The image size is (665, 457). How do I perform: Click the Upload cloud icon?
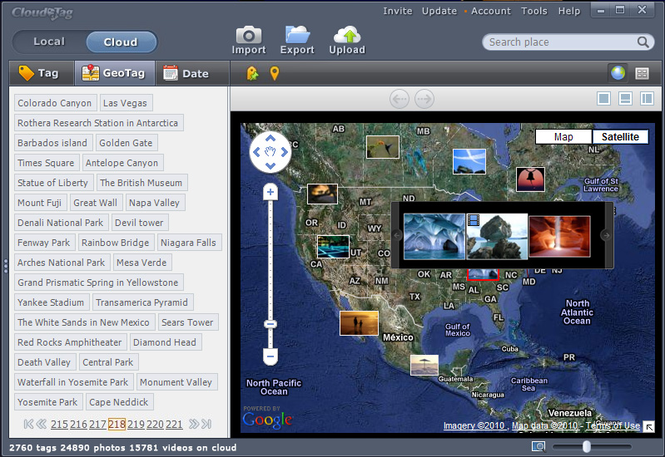click(347, 35)
